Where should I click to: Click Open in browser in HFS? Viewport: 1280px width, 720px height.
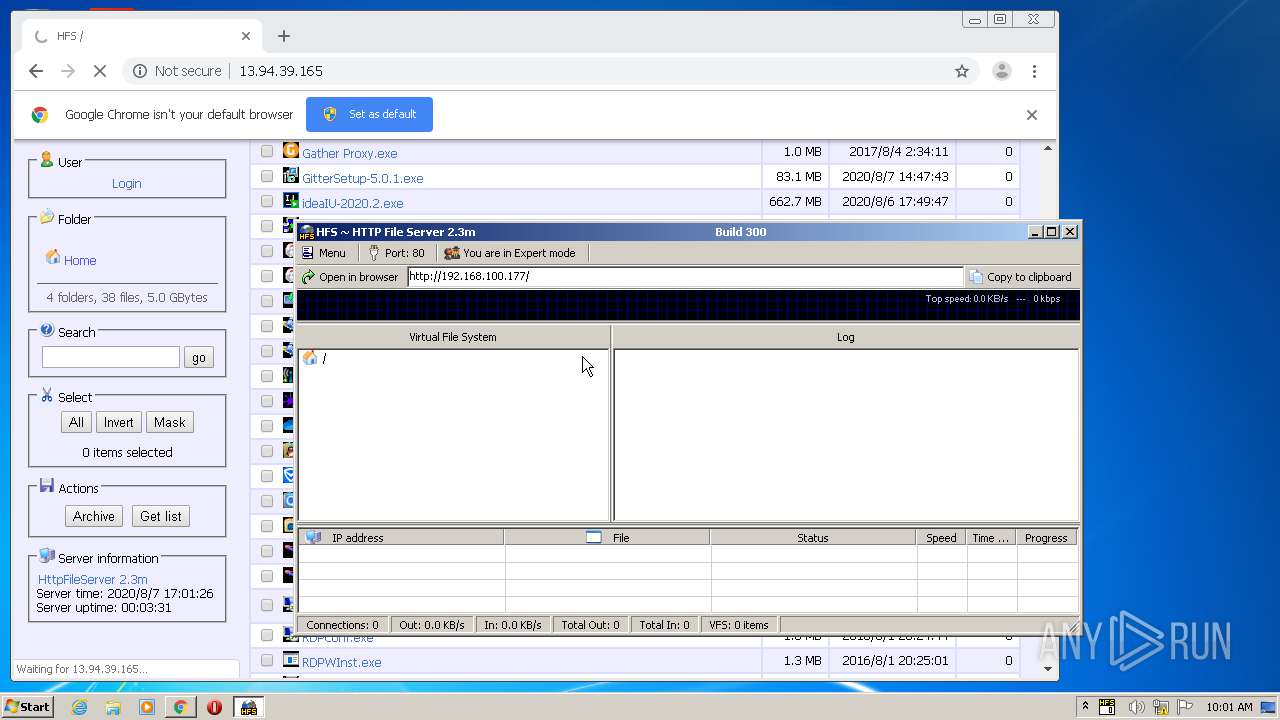tap(350, 277)
